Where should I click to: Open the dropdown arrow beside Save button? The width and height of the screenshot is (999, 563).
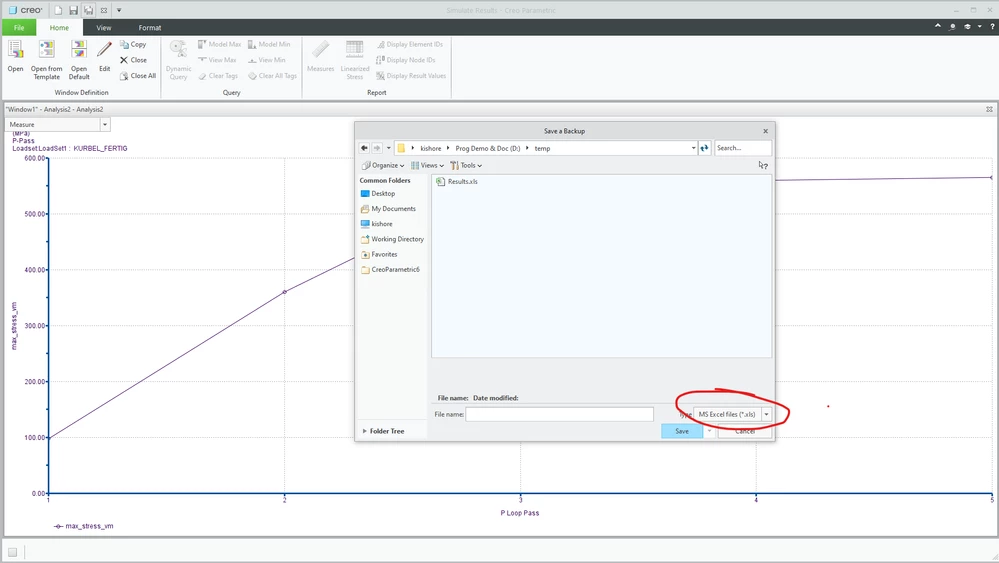pyautogui.click(x=709, y=431)
